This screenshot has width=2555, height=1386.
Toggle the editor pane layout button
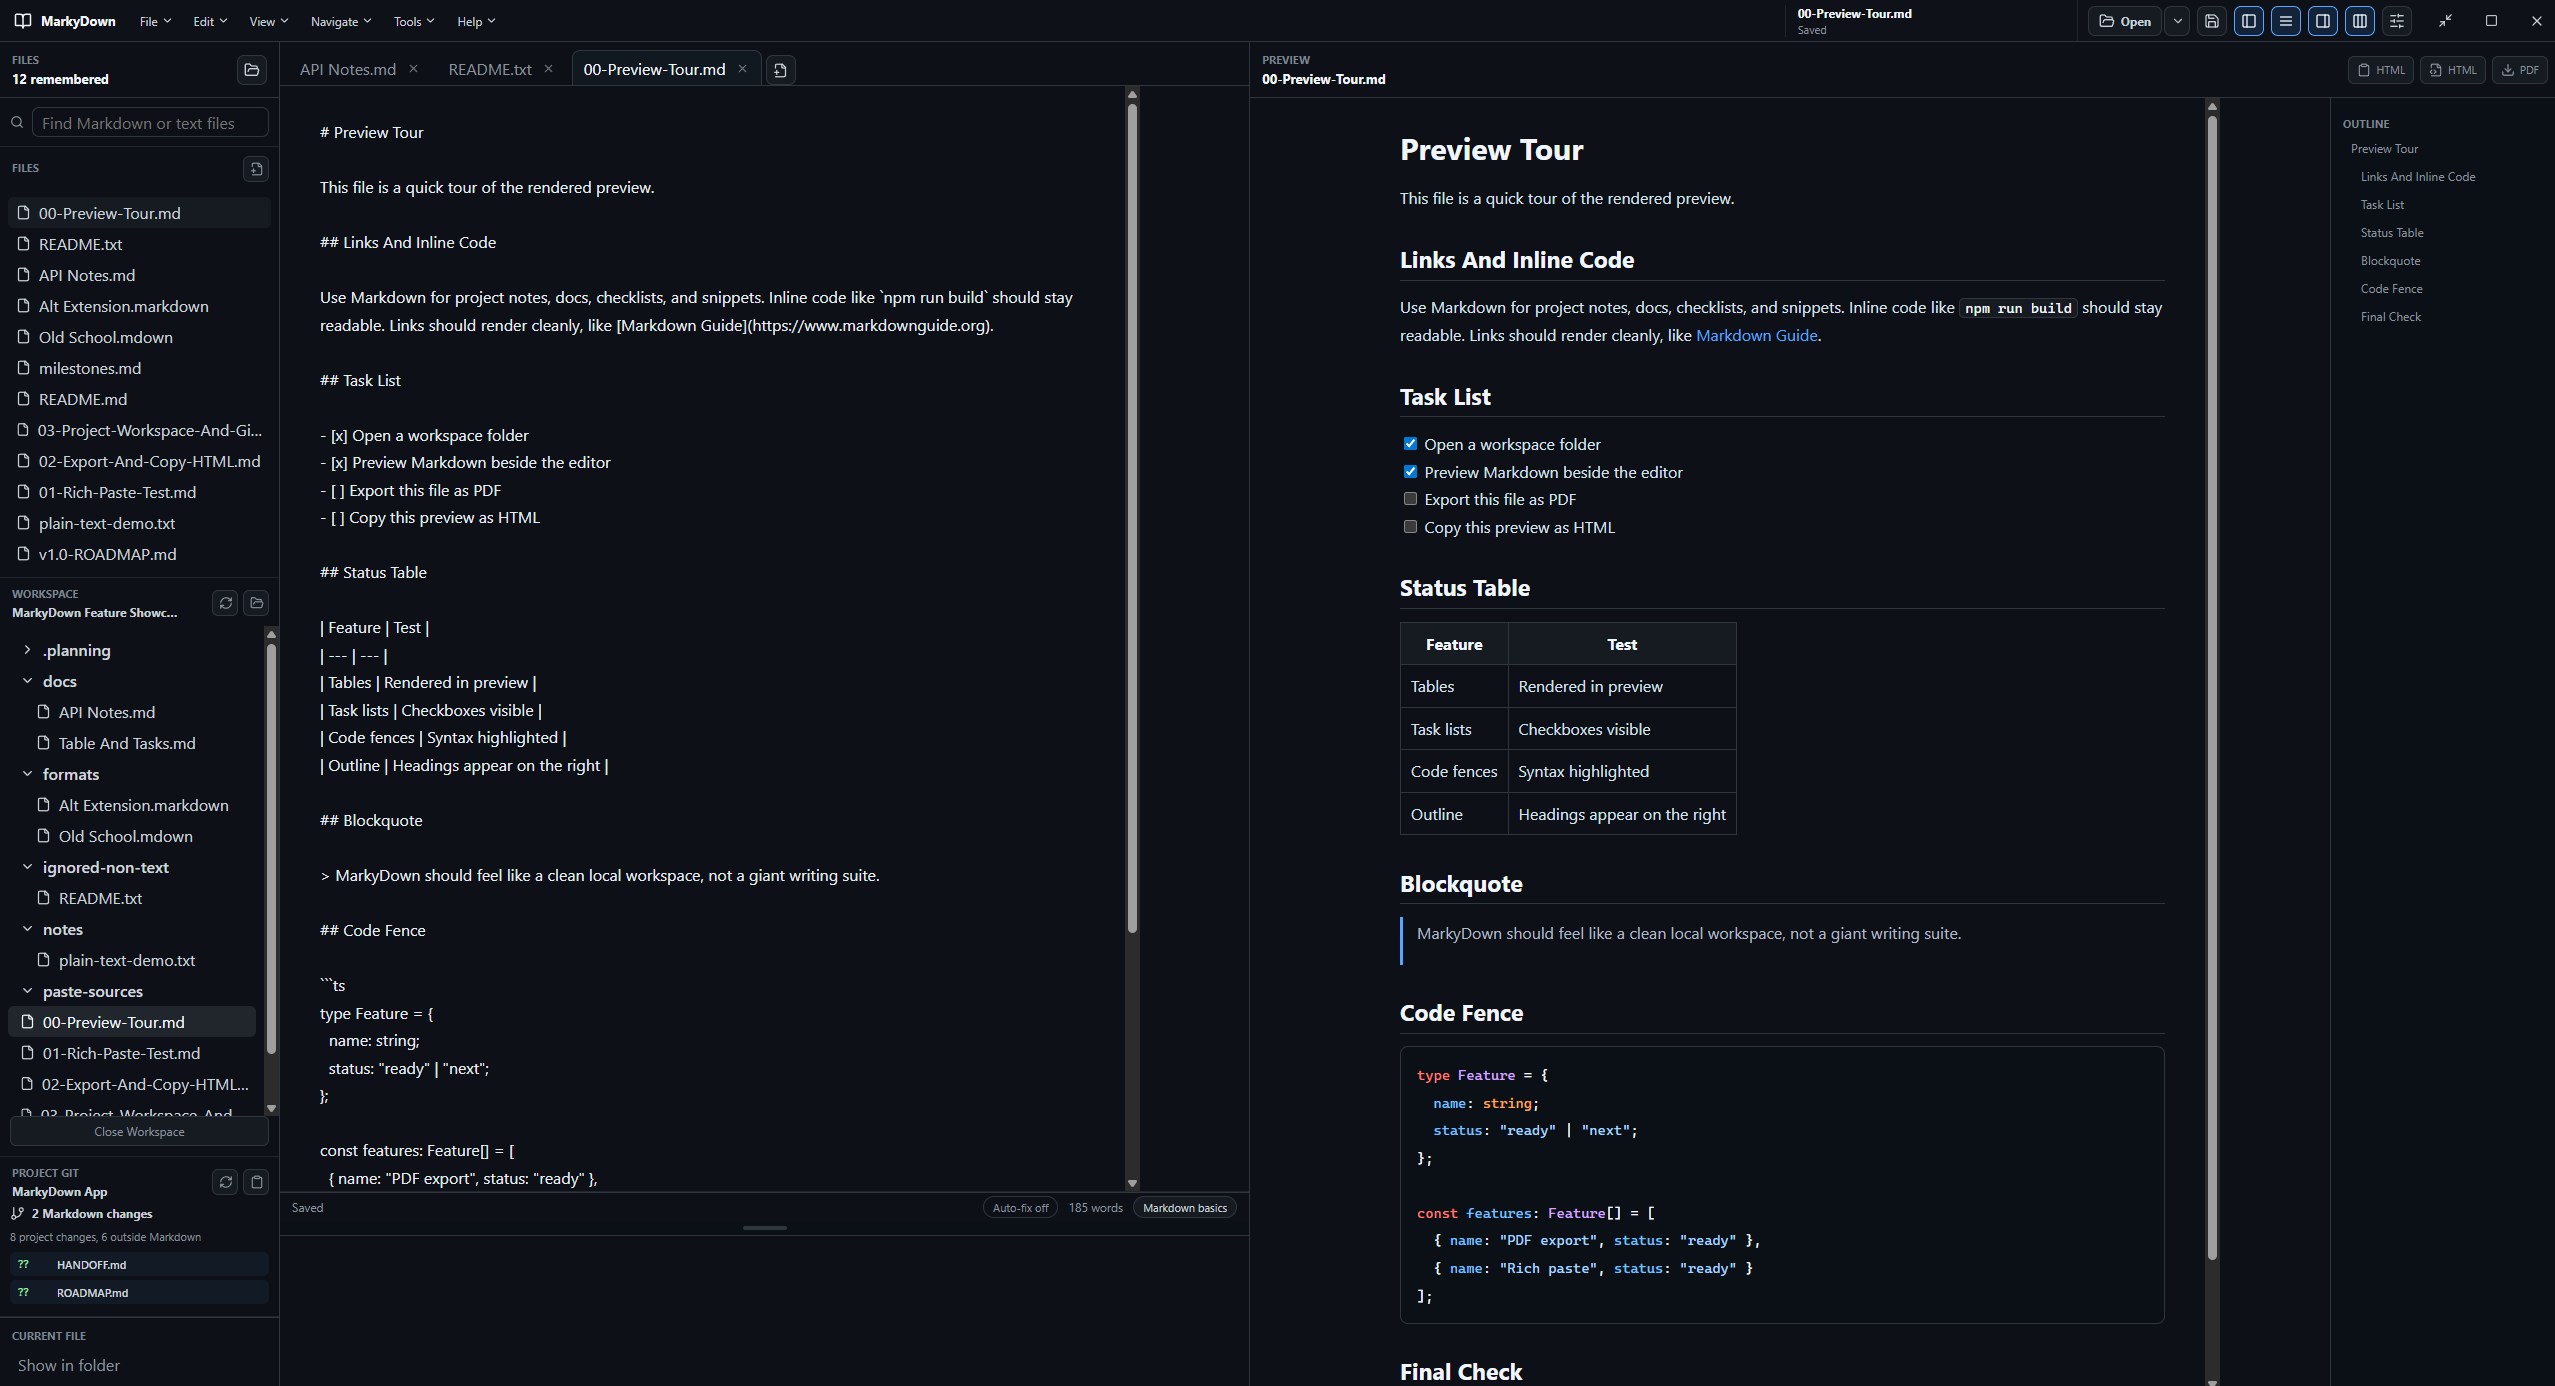point(2286,21)
